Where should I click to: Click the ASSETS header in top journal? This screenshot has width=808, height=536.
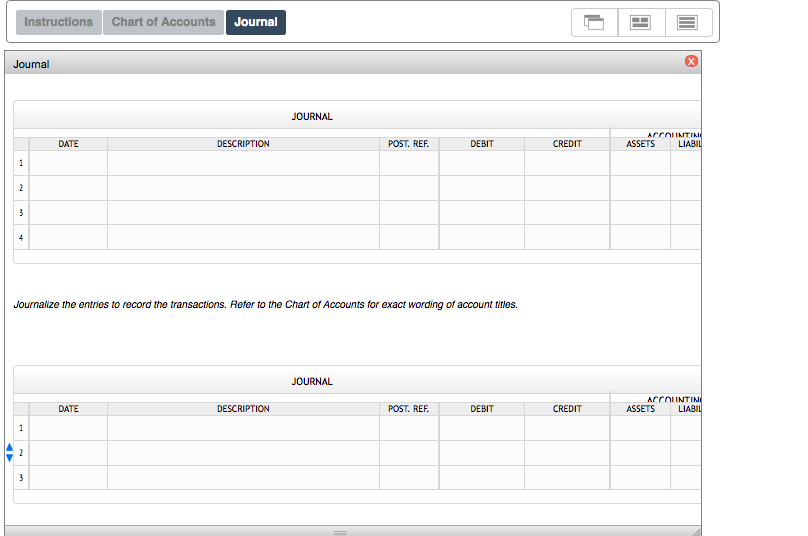(x=641, y=144)
